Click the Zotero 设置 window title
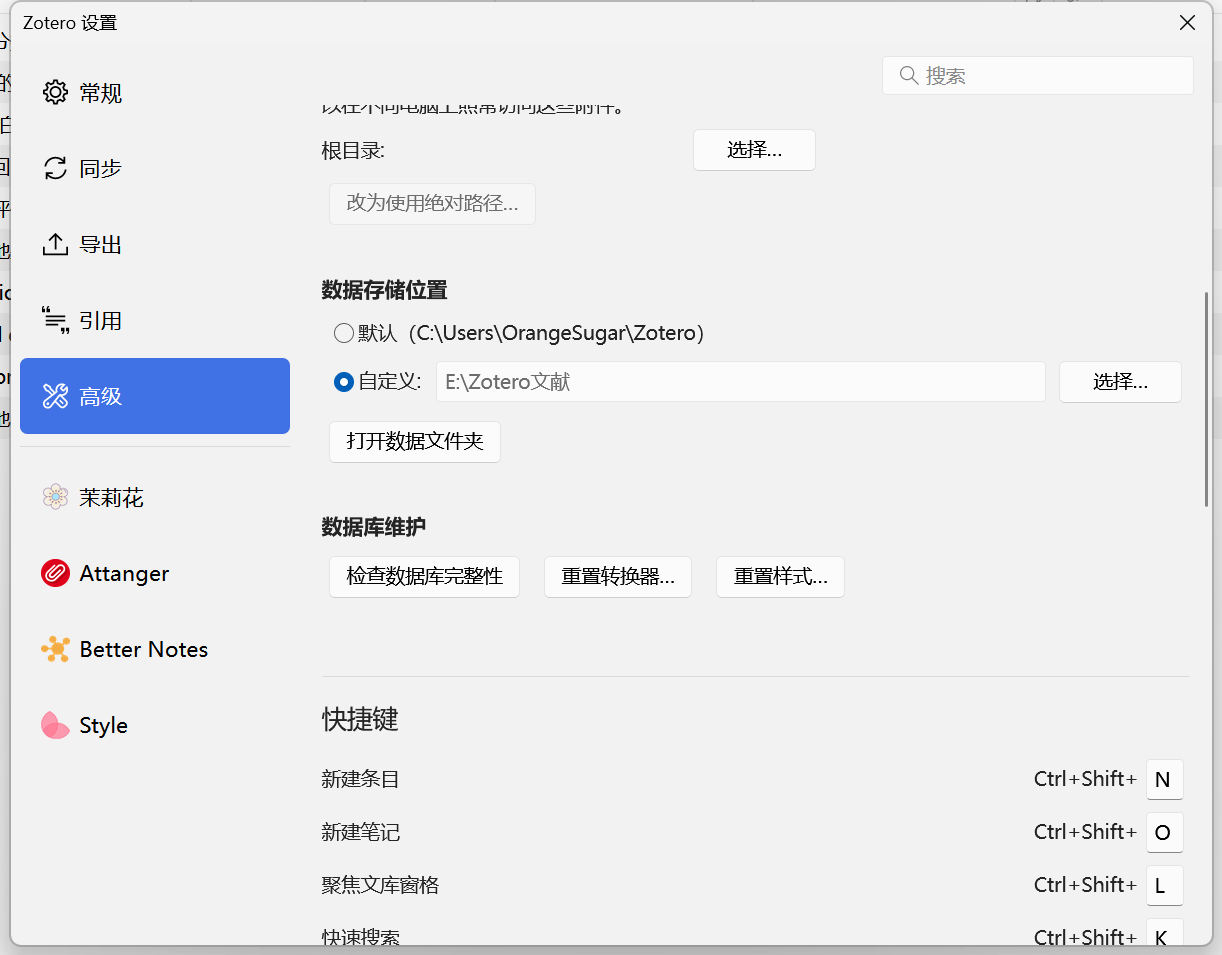This screenshot has height=955, width=1222. point(70,23)
